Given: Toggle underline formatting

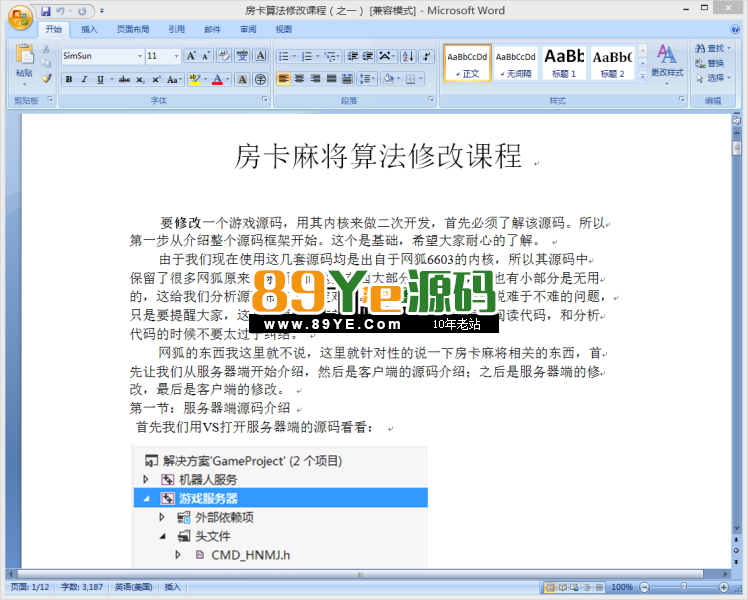Looking at the screenshot, I should pos(100,79).
